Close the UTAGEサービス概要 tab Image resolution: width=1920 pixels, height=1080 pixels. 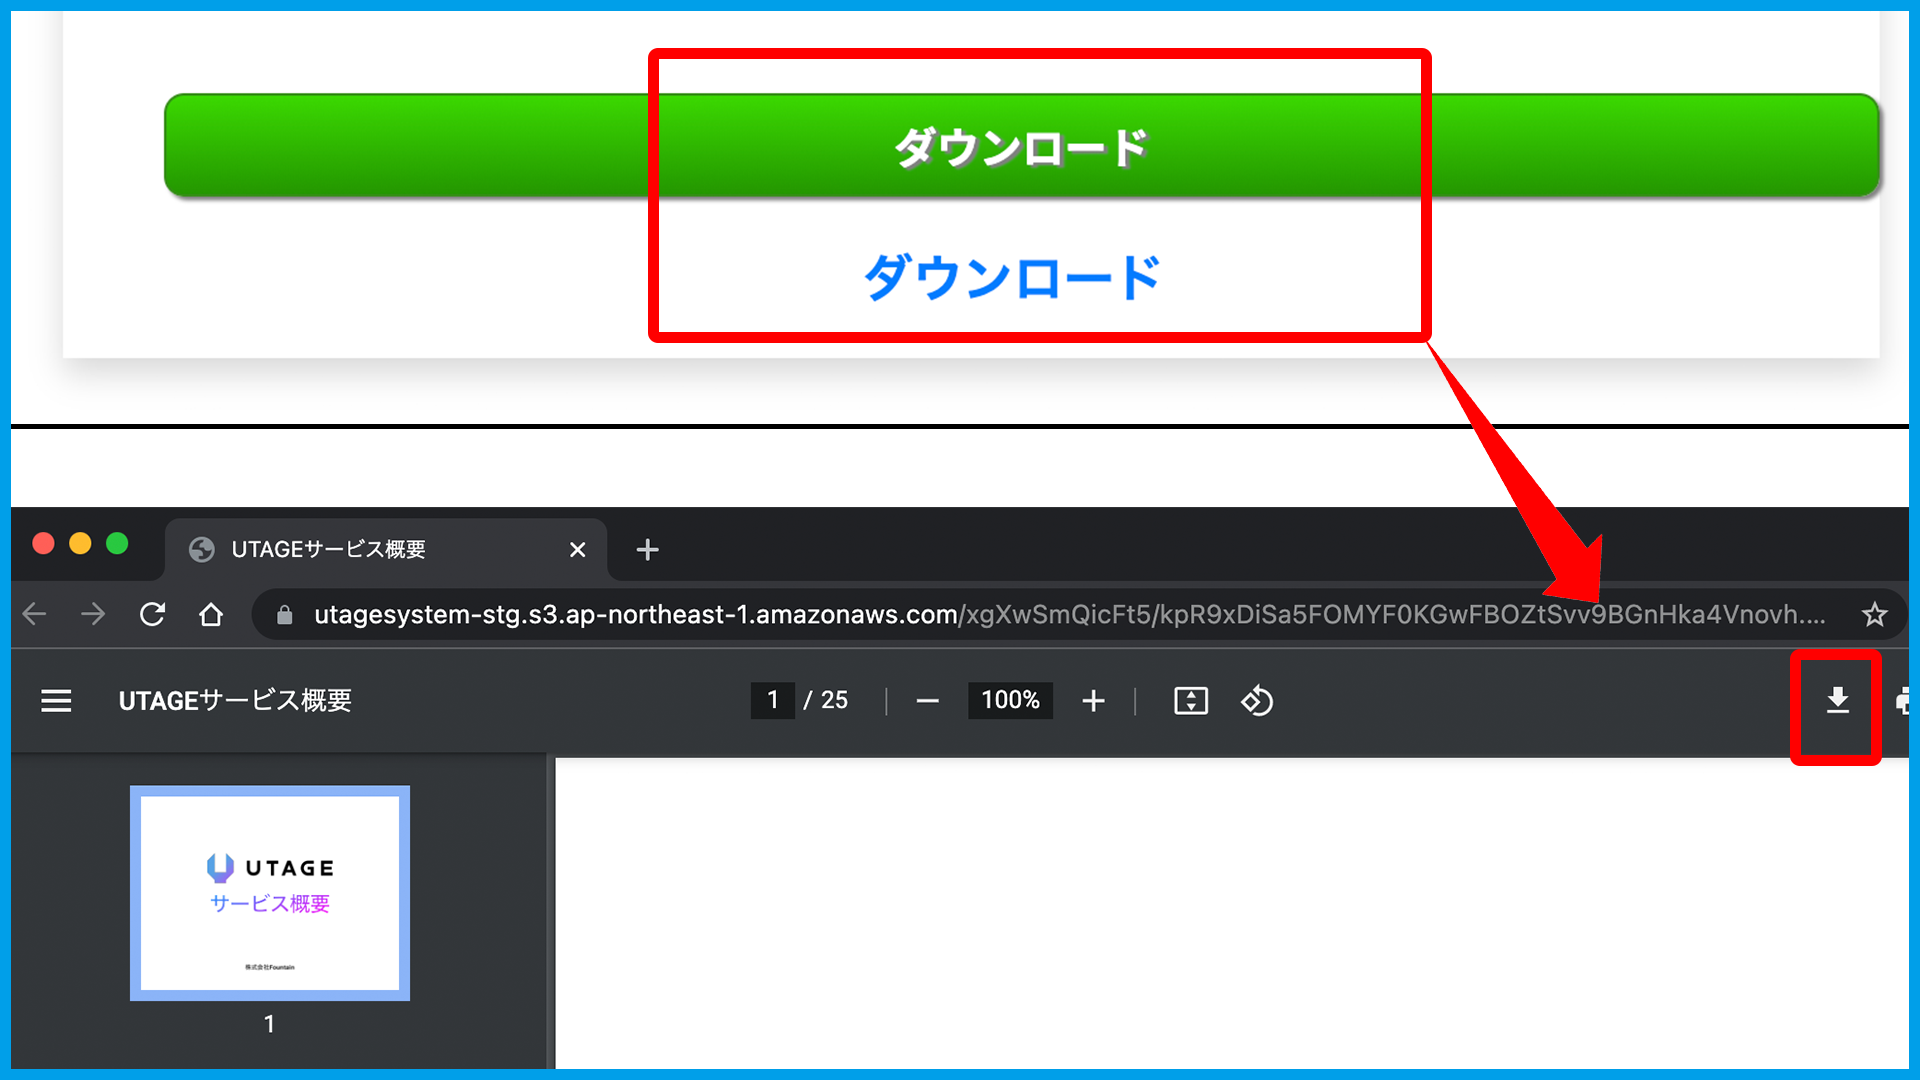tap(577, 549)
